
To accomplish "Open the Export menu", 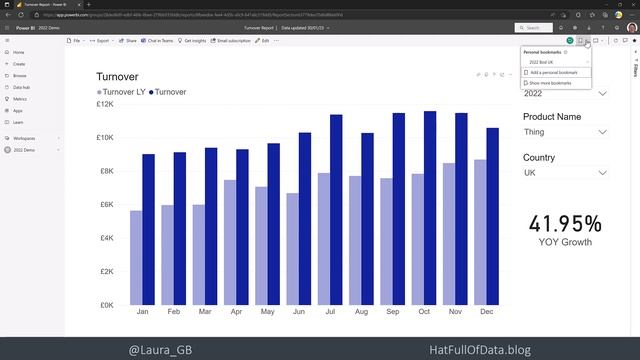I will tap(102, 41).
